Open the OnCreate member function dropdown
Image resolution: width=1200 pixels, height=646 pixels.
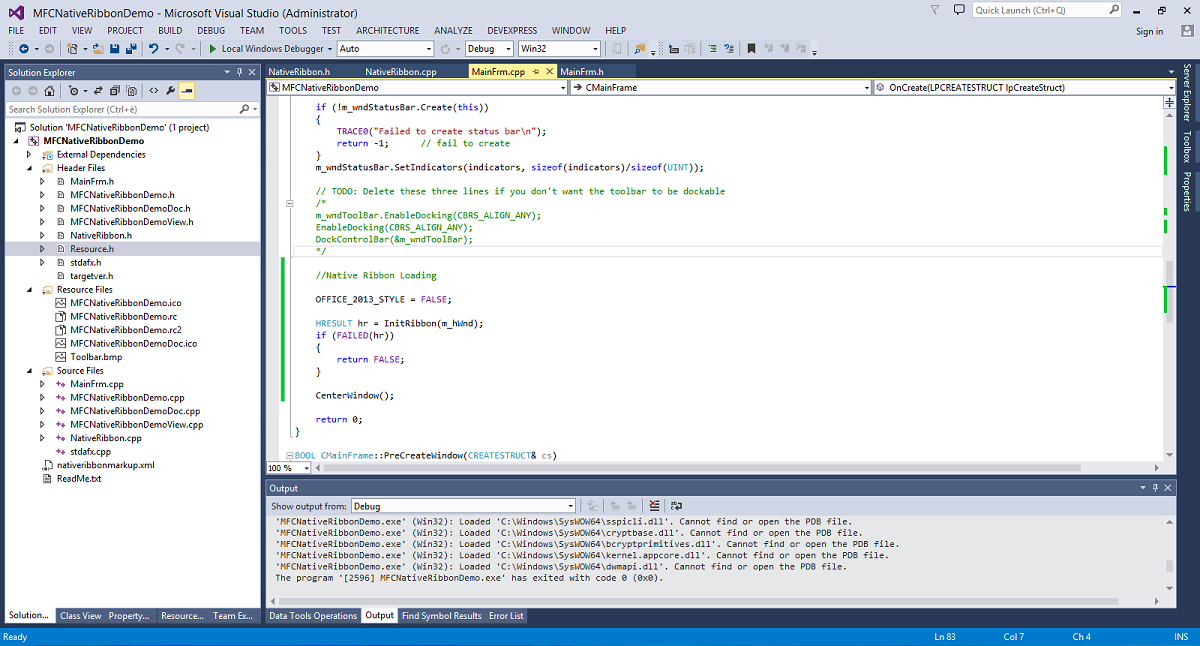point(1024,87)
